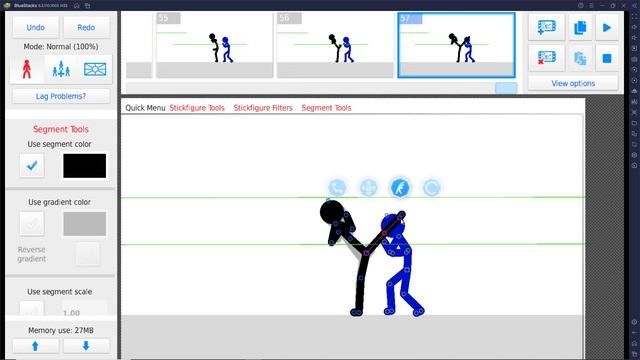
Task: Open the BlueStacks hamburger menu
Action: pyautogui.click(x=591, y=5)
